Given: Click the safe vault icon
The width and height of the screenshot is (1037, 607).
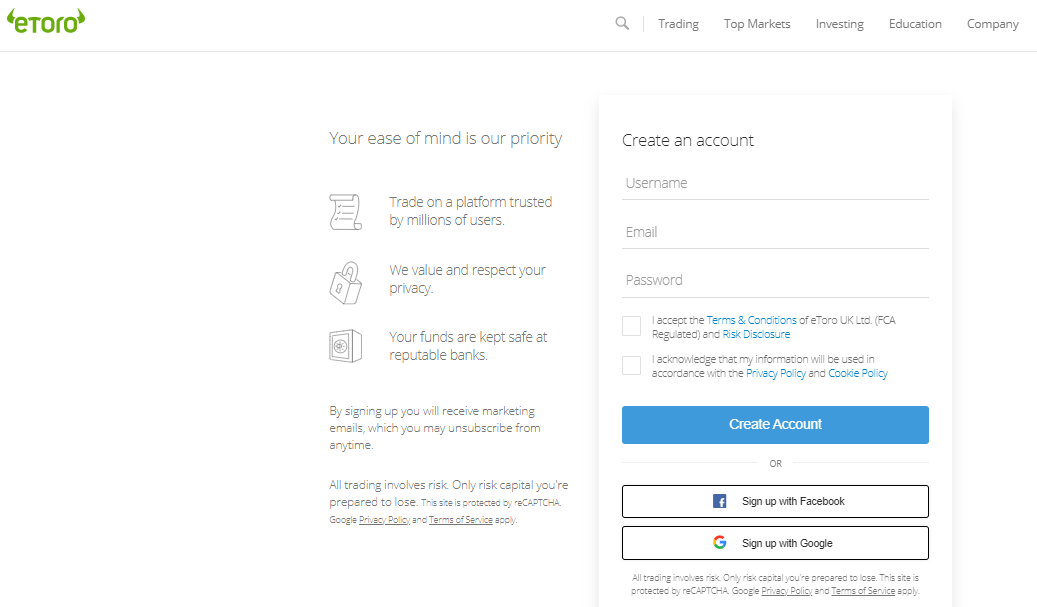Looking at the screenshot, I should pos(345,346).
